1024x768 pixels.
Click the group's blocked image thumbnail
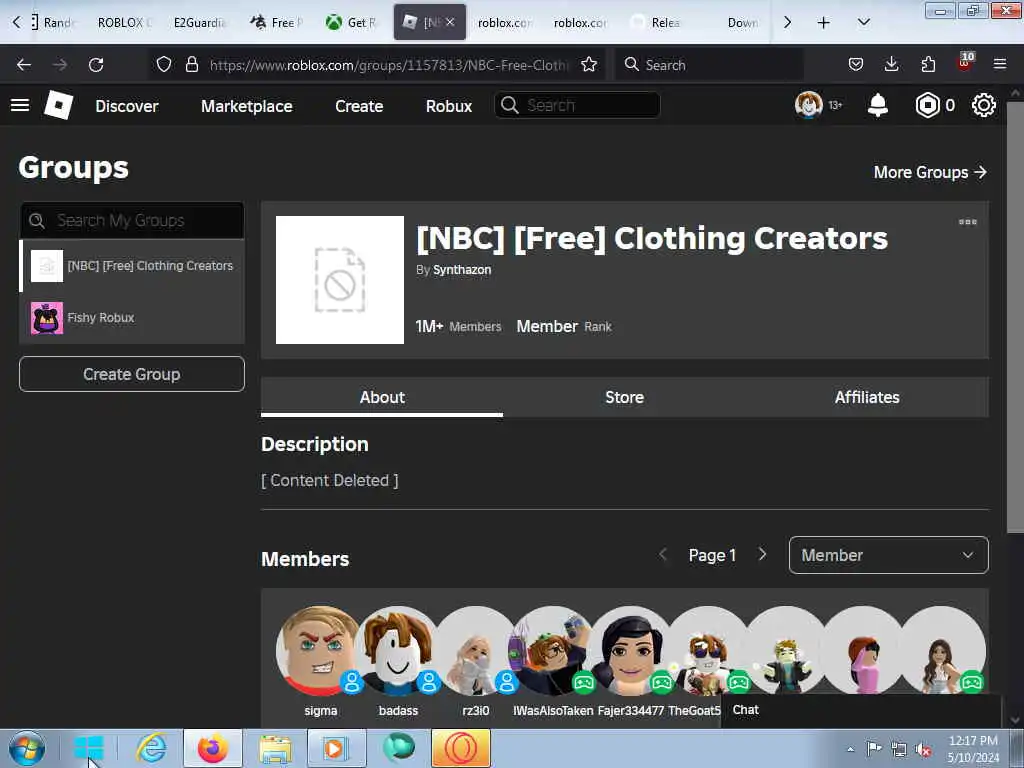[x=340, y=280]
